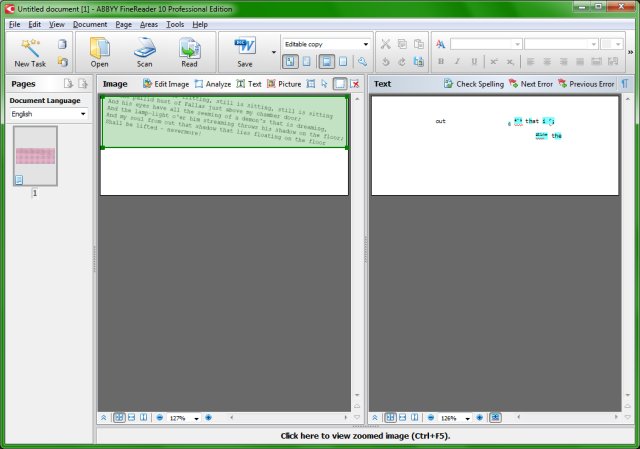Zoom in on Text pane
The height and width of the screenshot is (449, 640).
click(480, 418)
